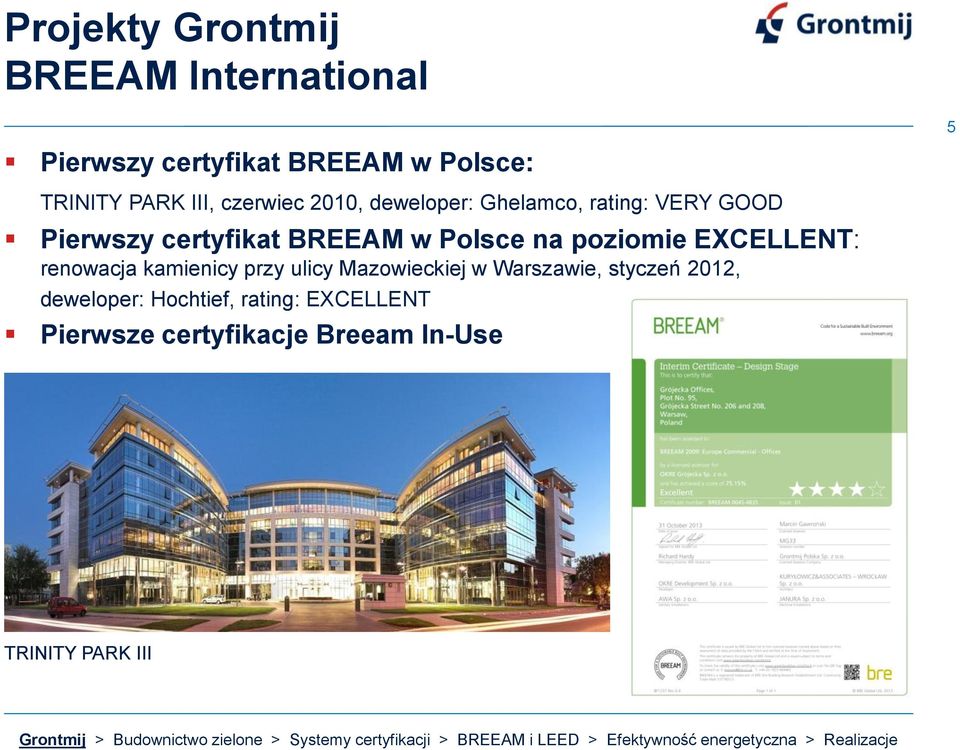Image resolution: width=960 pixels, height=750 pixels.
Task: Open BREEAM i LEED breadcrumb item
Action: click(518, 740)
